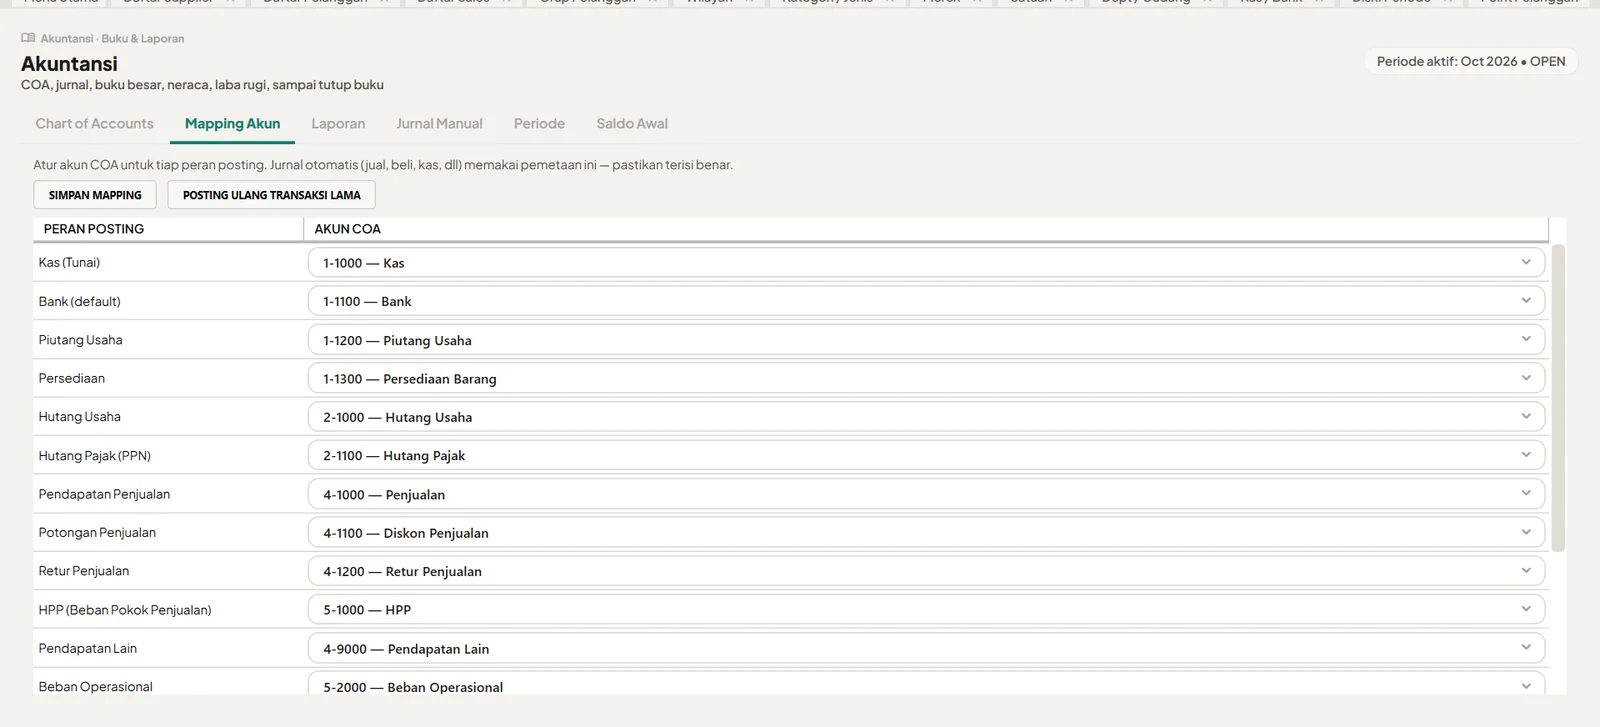
Task: Click POSTING ULANG TRANSAKSI LAMA button
Action: tap(271, 195)
